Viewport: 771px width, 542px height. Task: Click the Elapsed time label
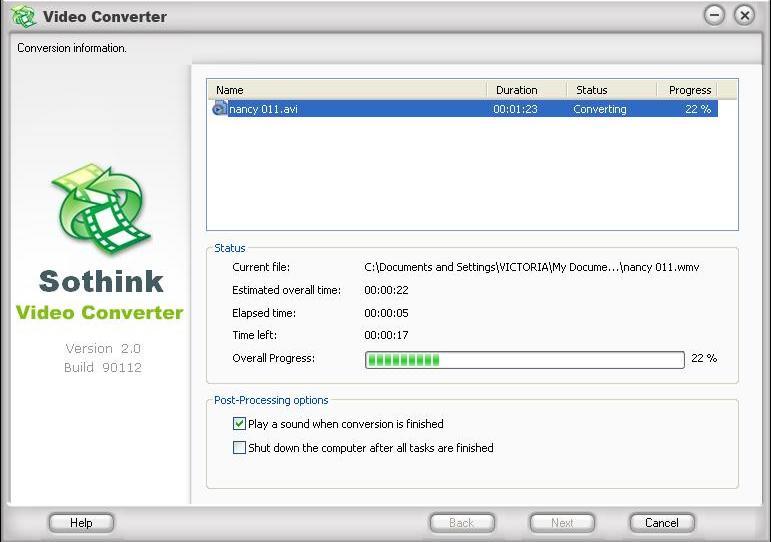point(264,313)
